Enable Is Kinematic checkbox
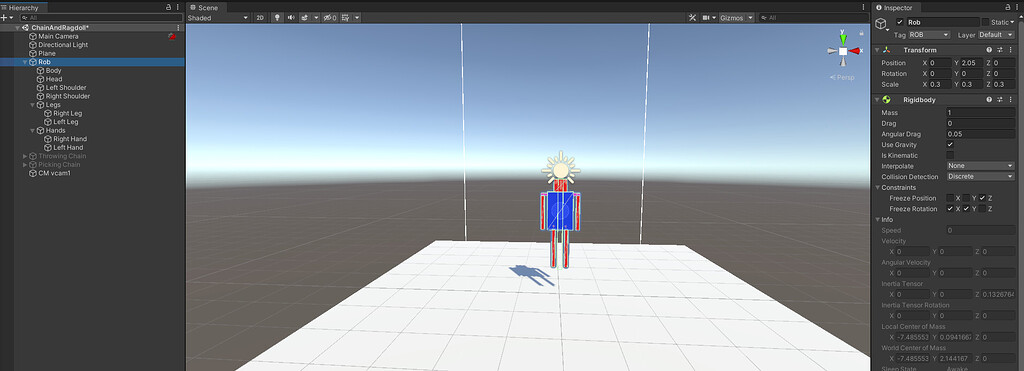This screenshot has width=1024, height=371. (950, 155)
